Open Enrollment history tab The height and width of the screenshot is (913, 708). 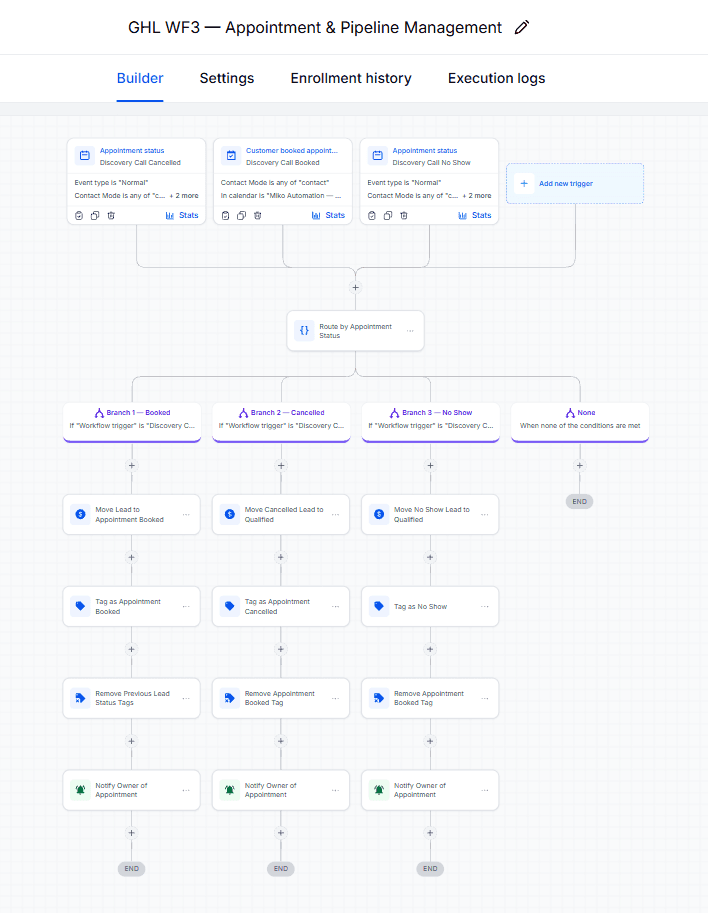coord(351,78)
